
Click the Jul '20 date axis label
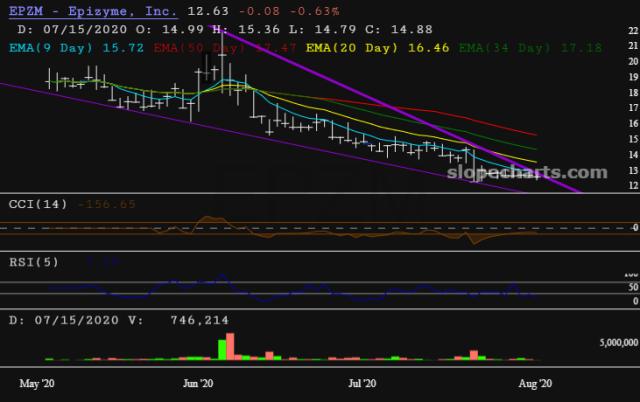(x=361, y=383)
